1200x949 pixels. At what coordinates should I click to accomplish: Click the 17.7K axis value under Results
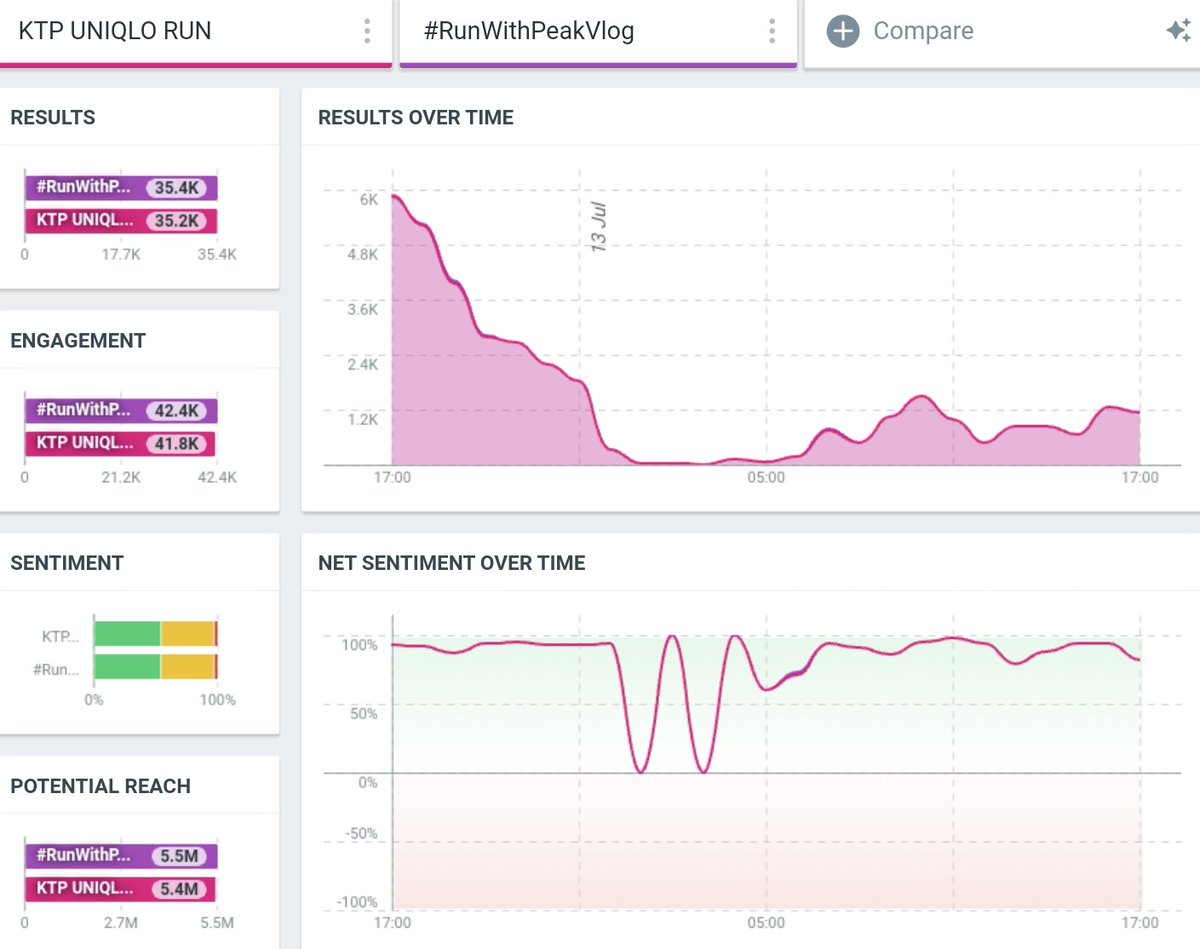click(x=121, y=255)
